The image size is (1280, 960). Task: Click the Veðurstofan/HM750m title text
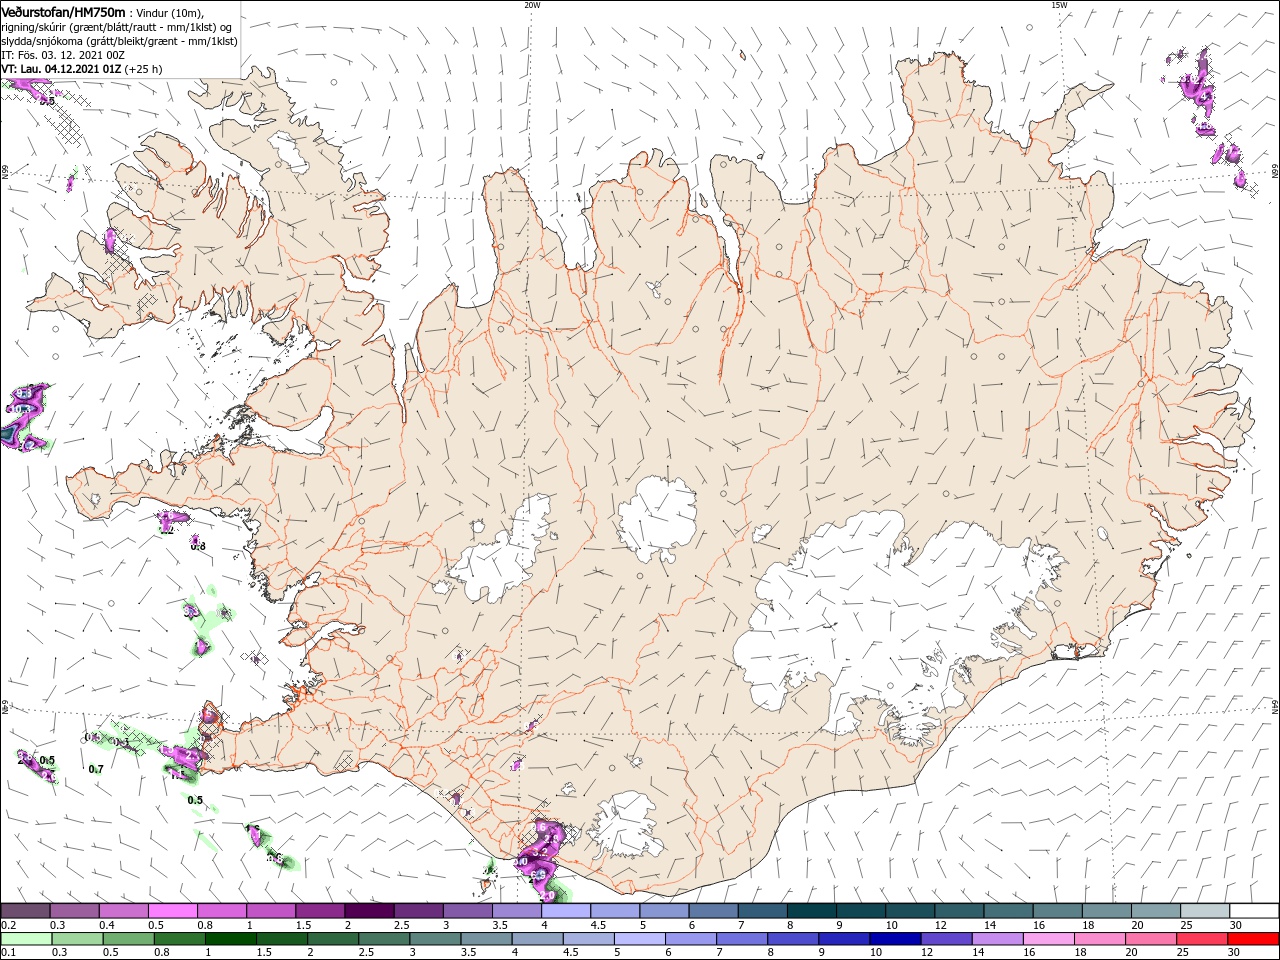pos(64,12)
